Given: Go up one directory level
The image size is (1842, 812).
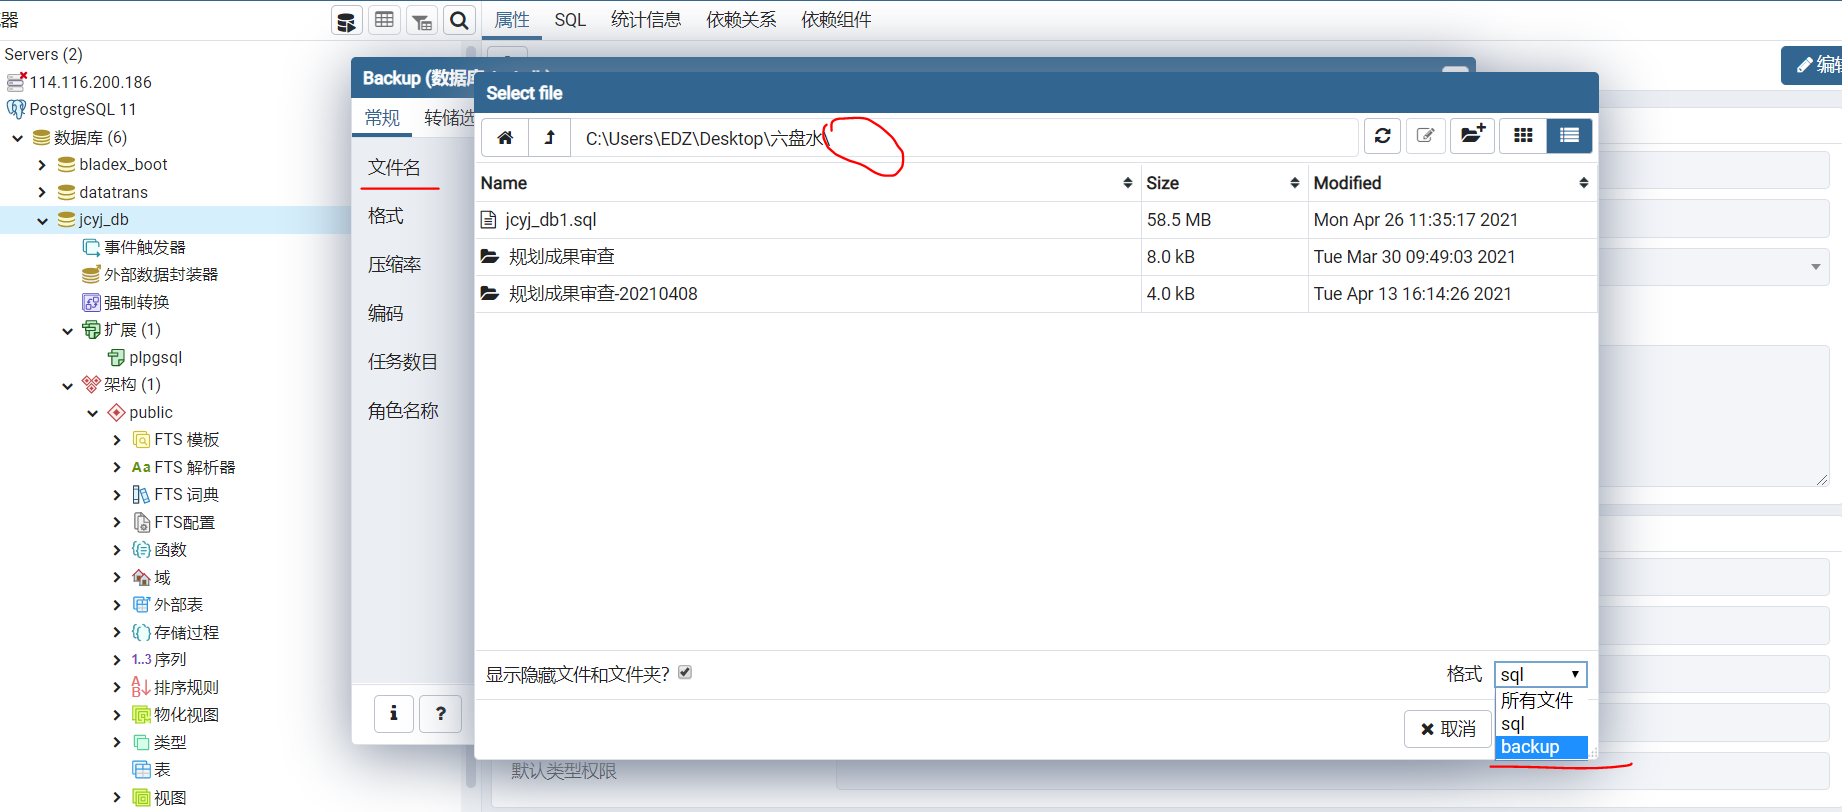Looking at the screenshot, I should (549, 137).
